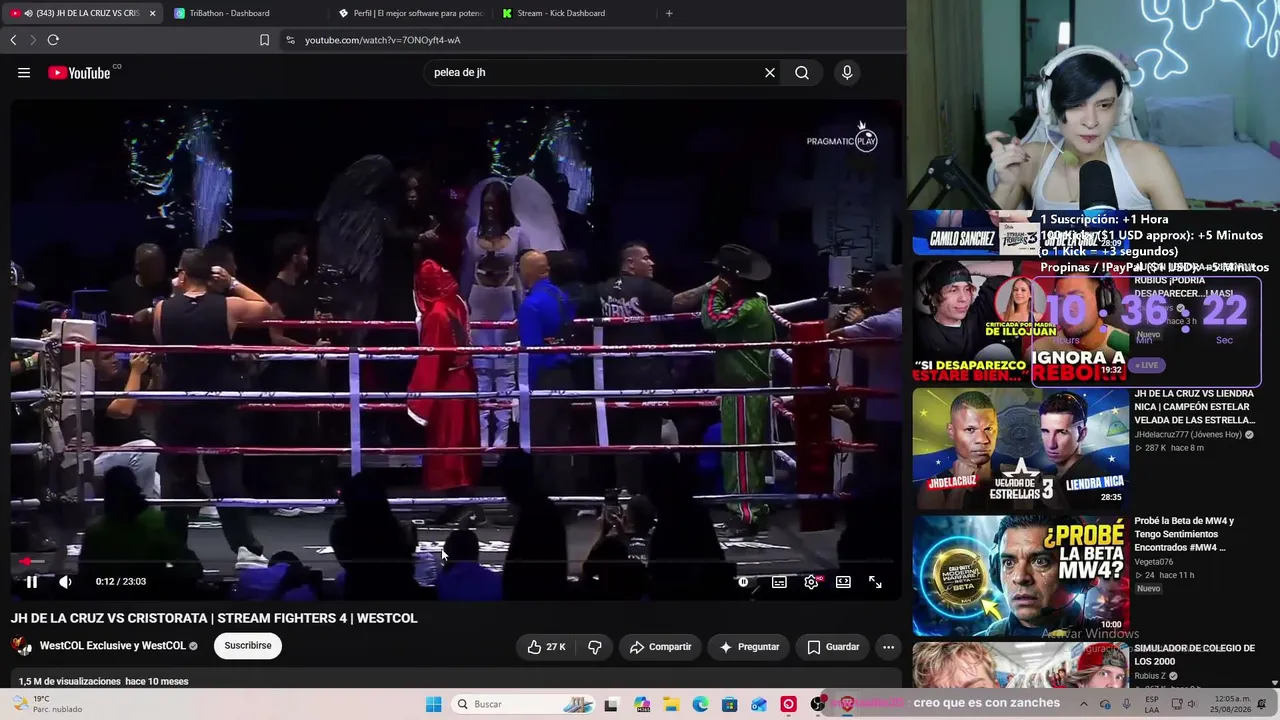
Task: Open Task View on the taskbar
Action: click(x=611, y=704)
